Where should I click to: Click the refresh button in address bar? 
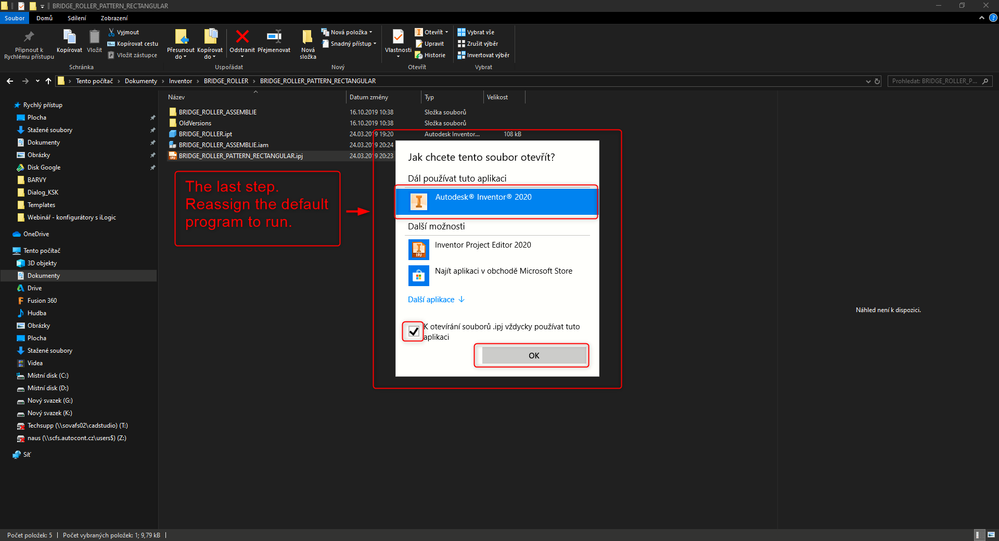click(x=877, y=81)
